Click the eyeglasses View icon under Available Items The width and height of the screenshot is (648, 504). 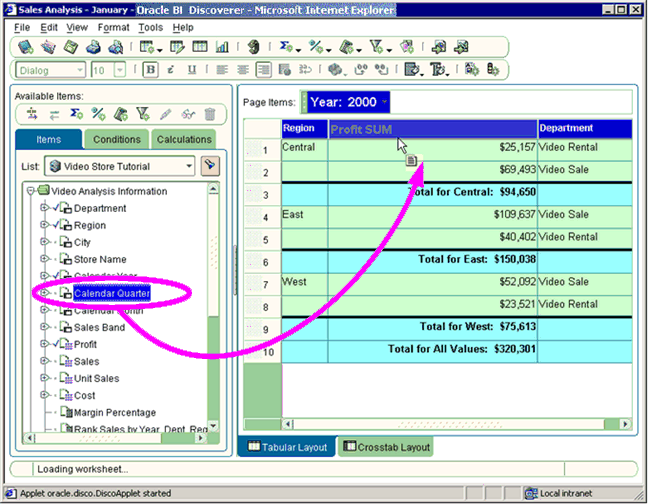click(188, 114)
